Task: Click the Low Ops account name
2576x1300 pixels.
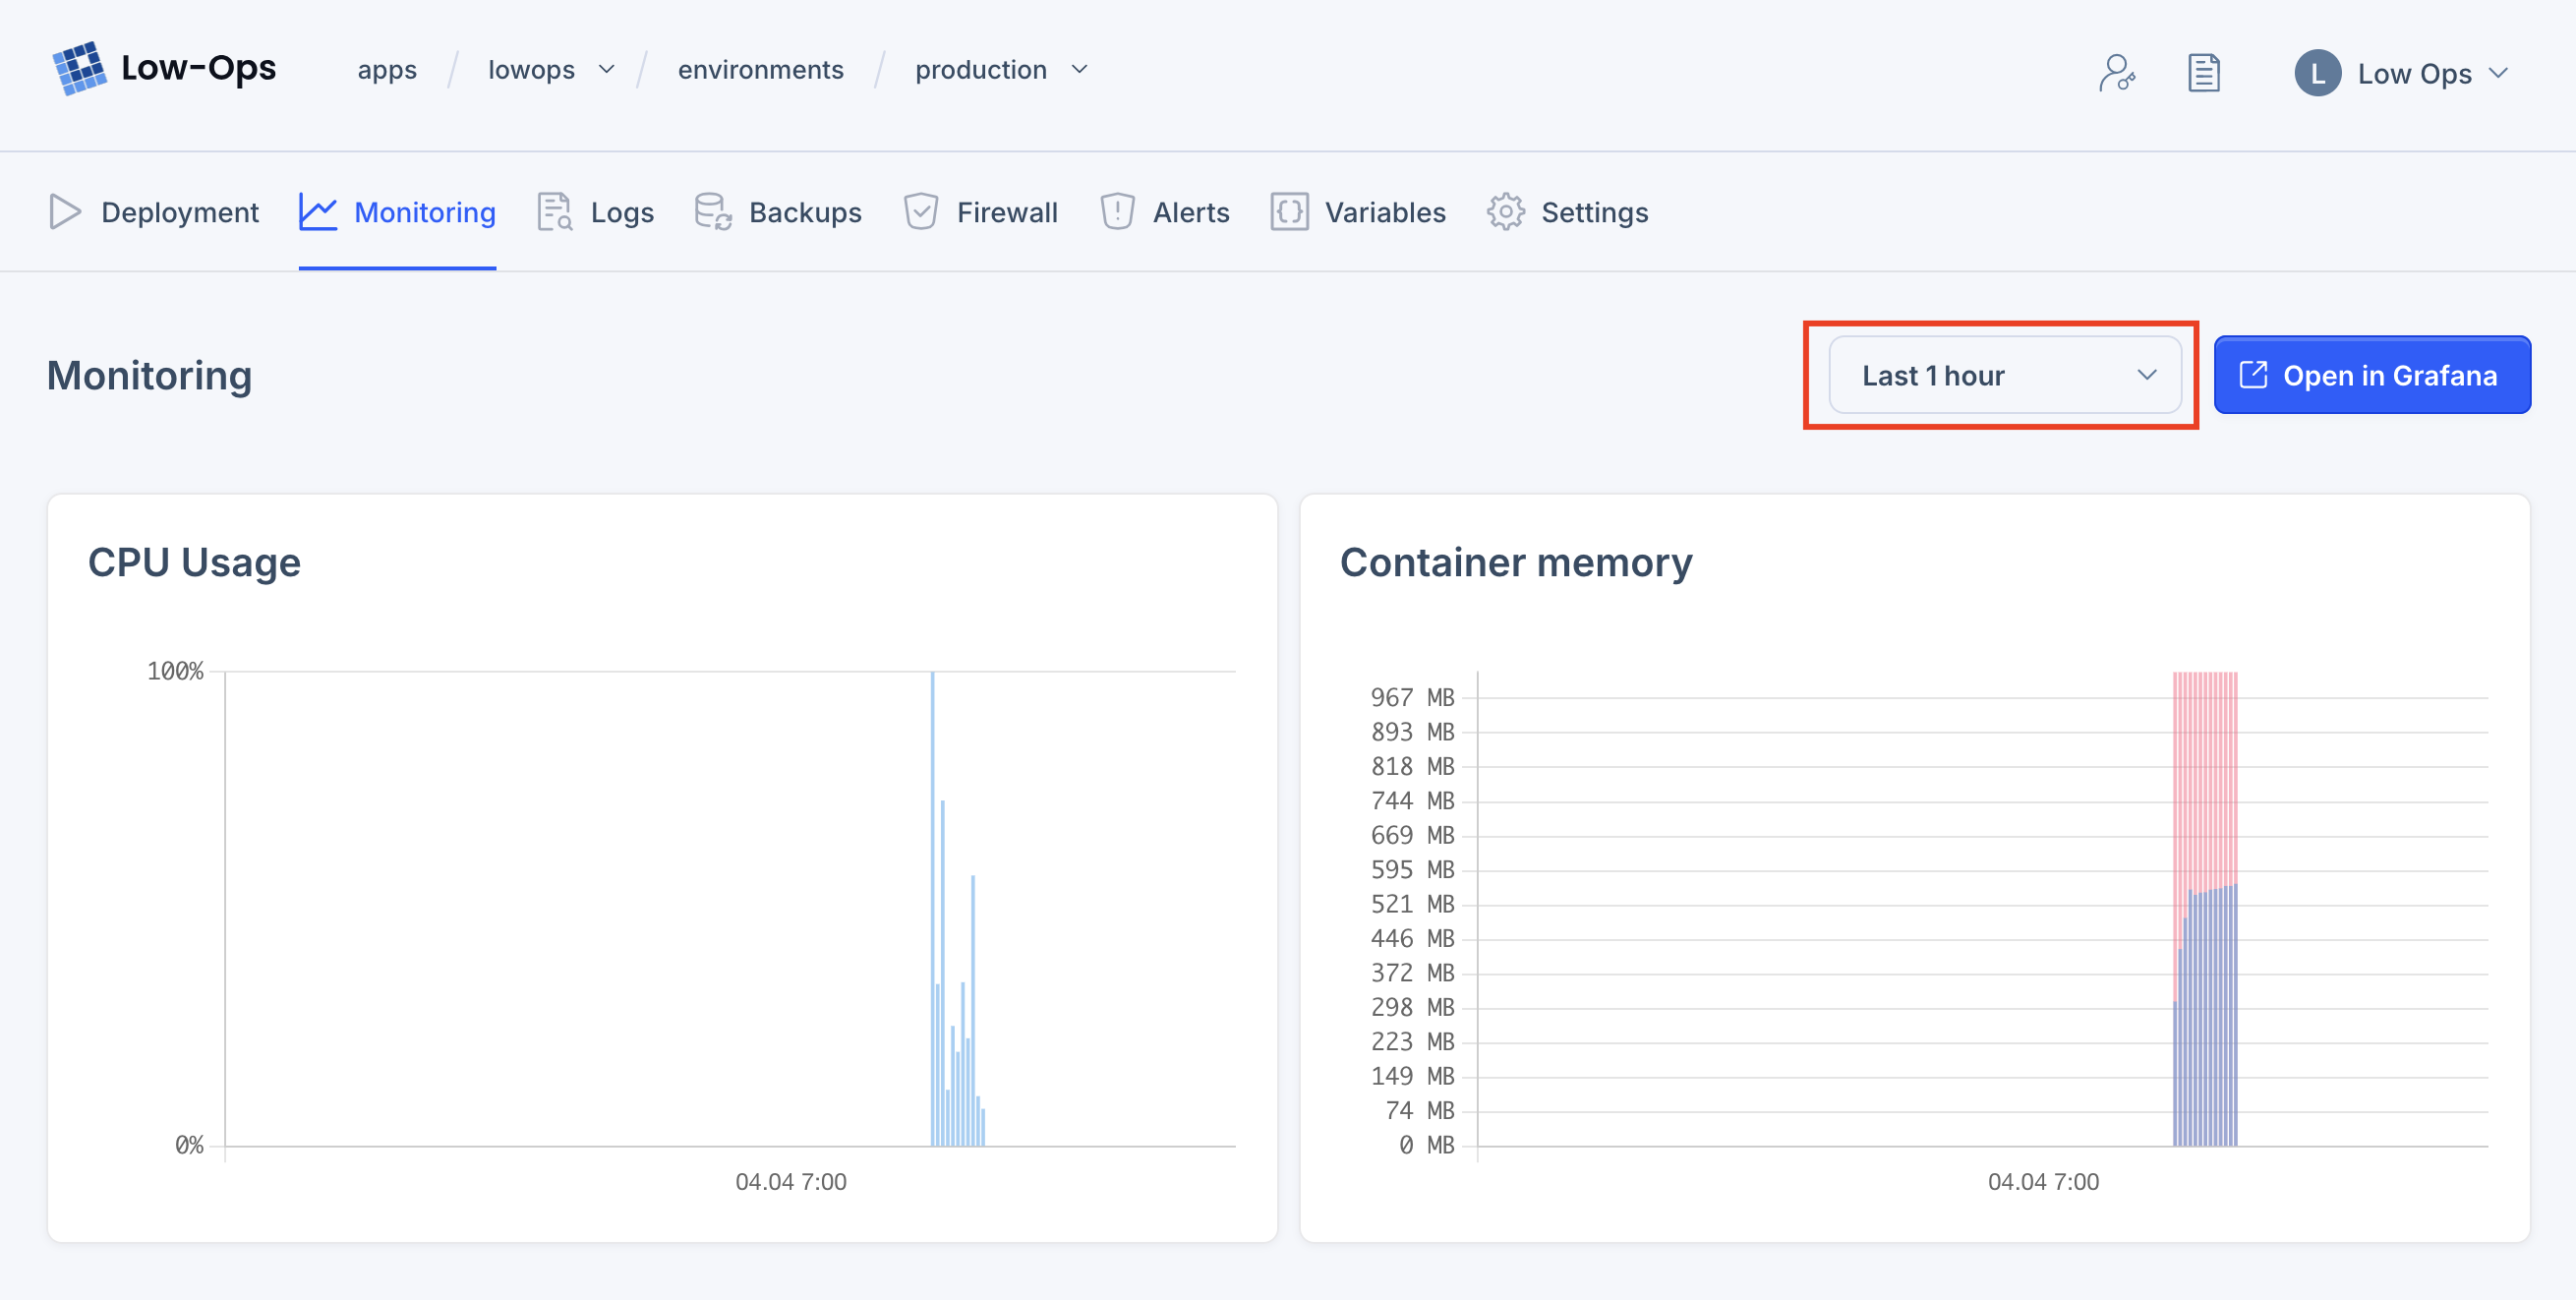Action: click(x=2414, y=74)
